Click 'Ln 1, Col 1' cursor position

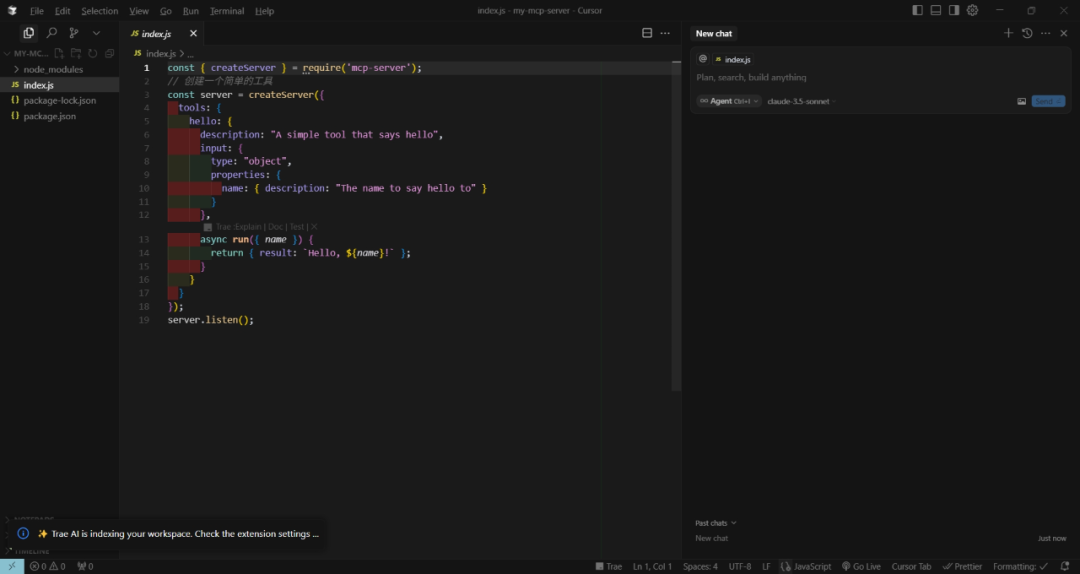pos(652,566)
